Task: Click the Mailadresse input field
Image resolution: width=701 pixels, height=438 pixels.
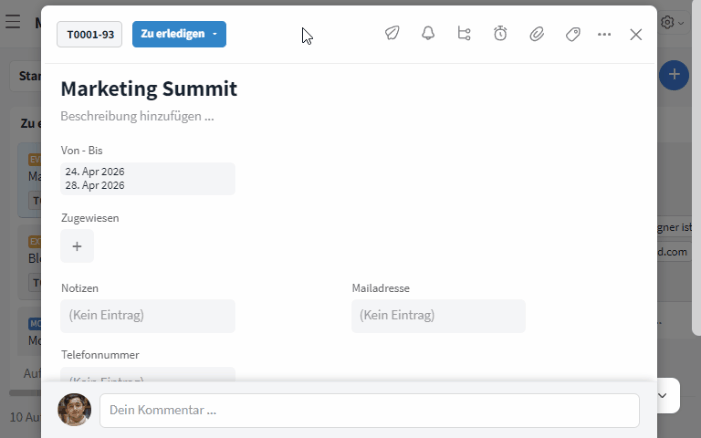Action: click(438, 316)
